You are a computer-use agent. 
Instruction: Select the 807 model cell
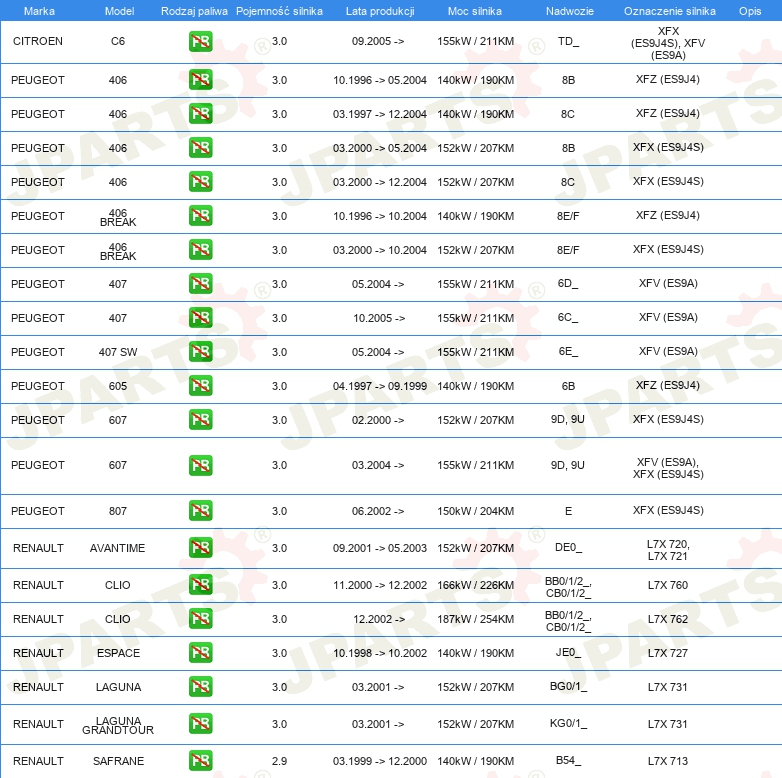click(x=118, y=511)
